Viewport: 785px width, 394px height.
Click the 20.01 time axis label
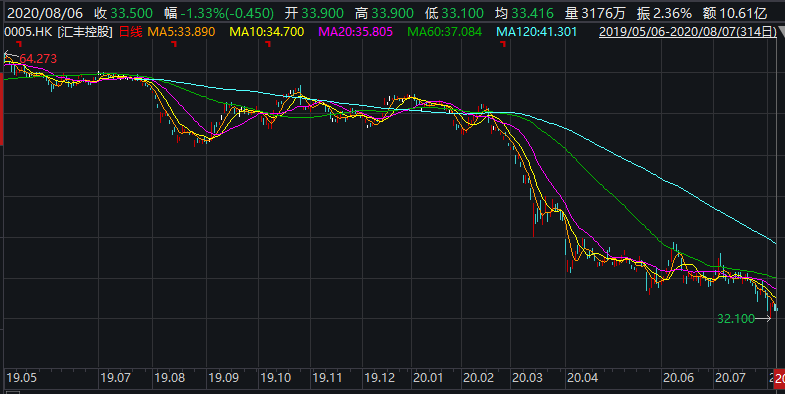[x=428, y=377]
